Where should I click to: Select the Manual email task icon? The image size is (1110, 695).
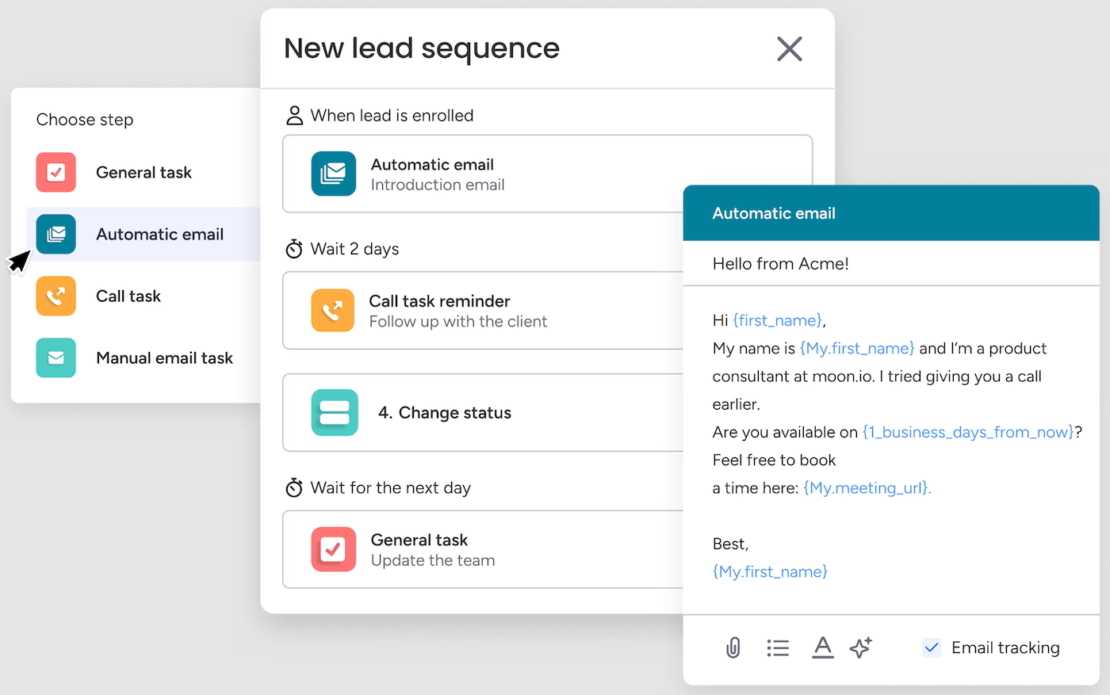point(55,358)
